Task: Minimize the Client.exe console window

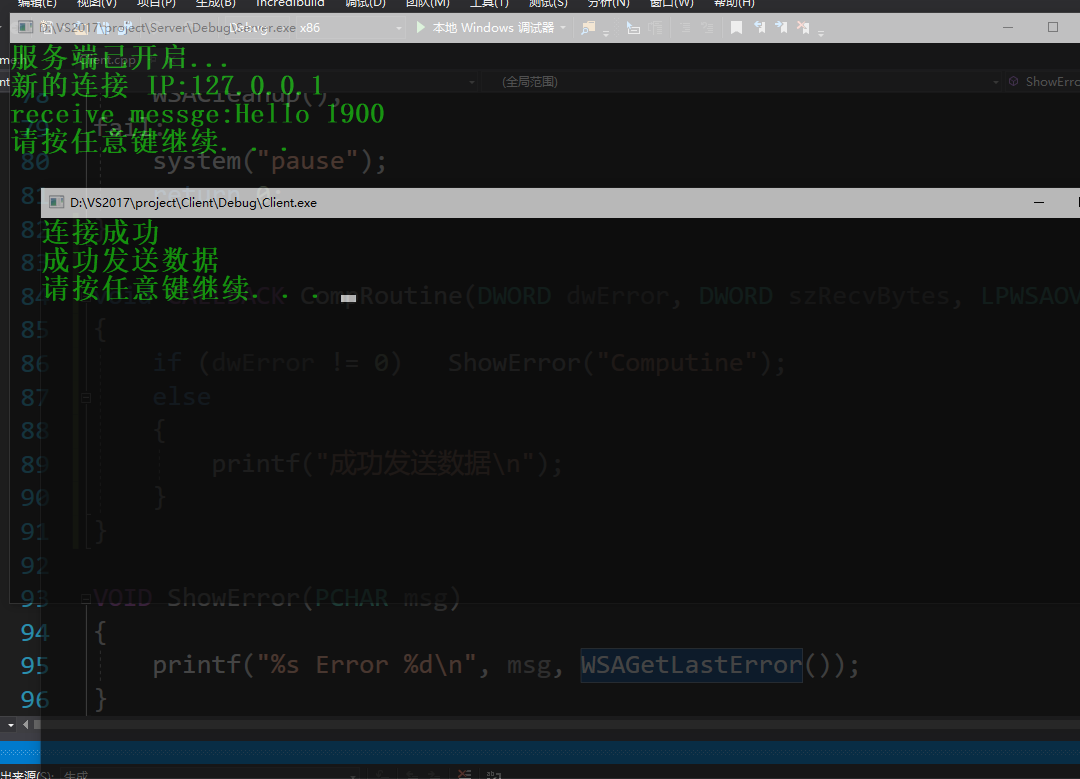Action: [1039, 202]
